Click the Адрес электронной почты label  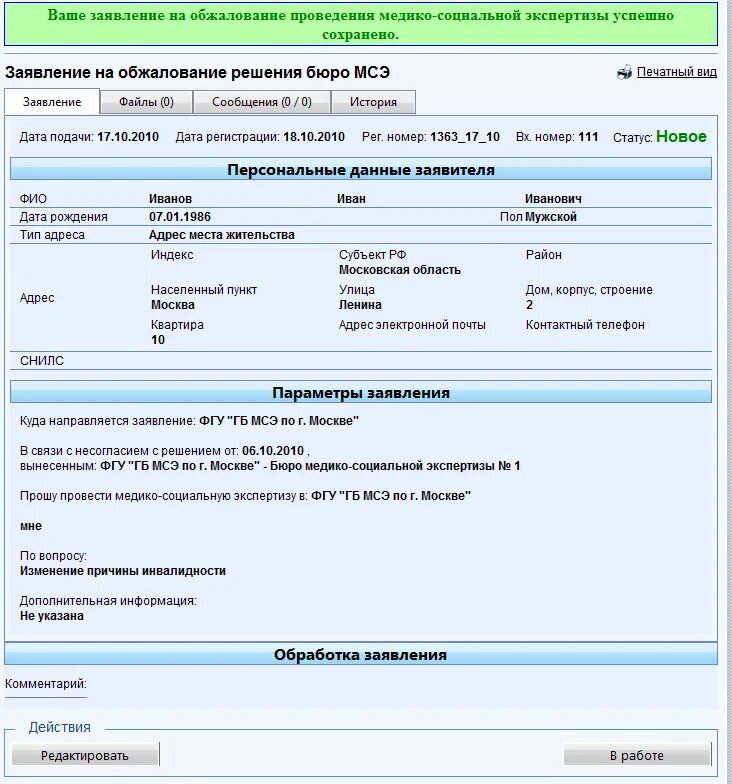click(x=412, y=325)
